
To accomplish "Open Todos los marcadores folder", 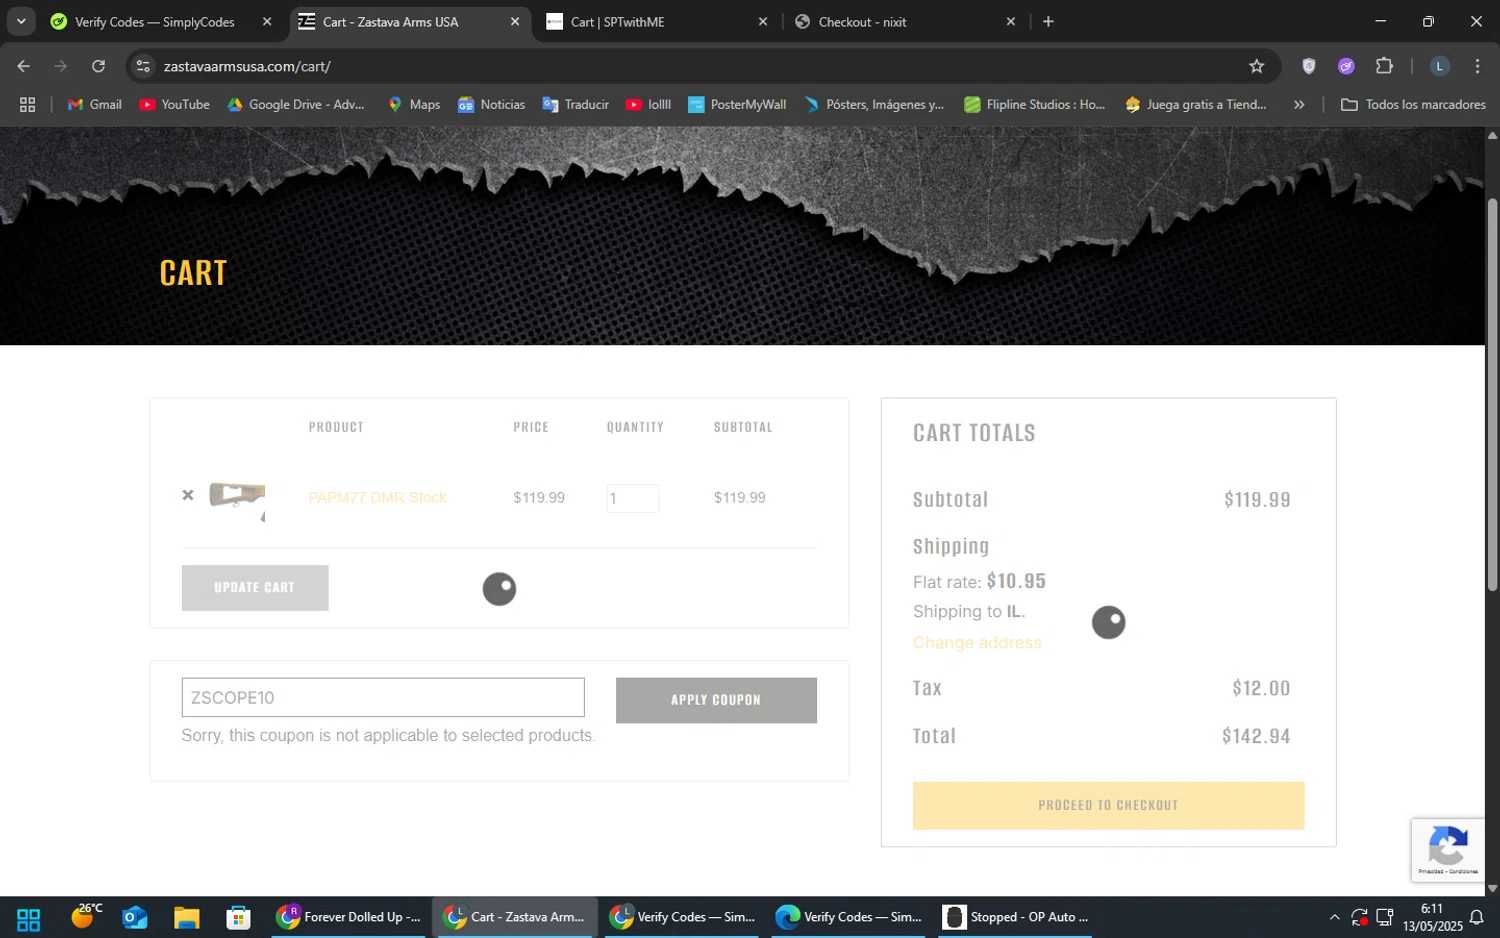I will [1413, 104].
